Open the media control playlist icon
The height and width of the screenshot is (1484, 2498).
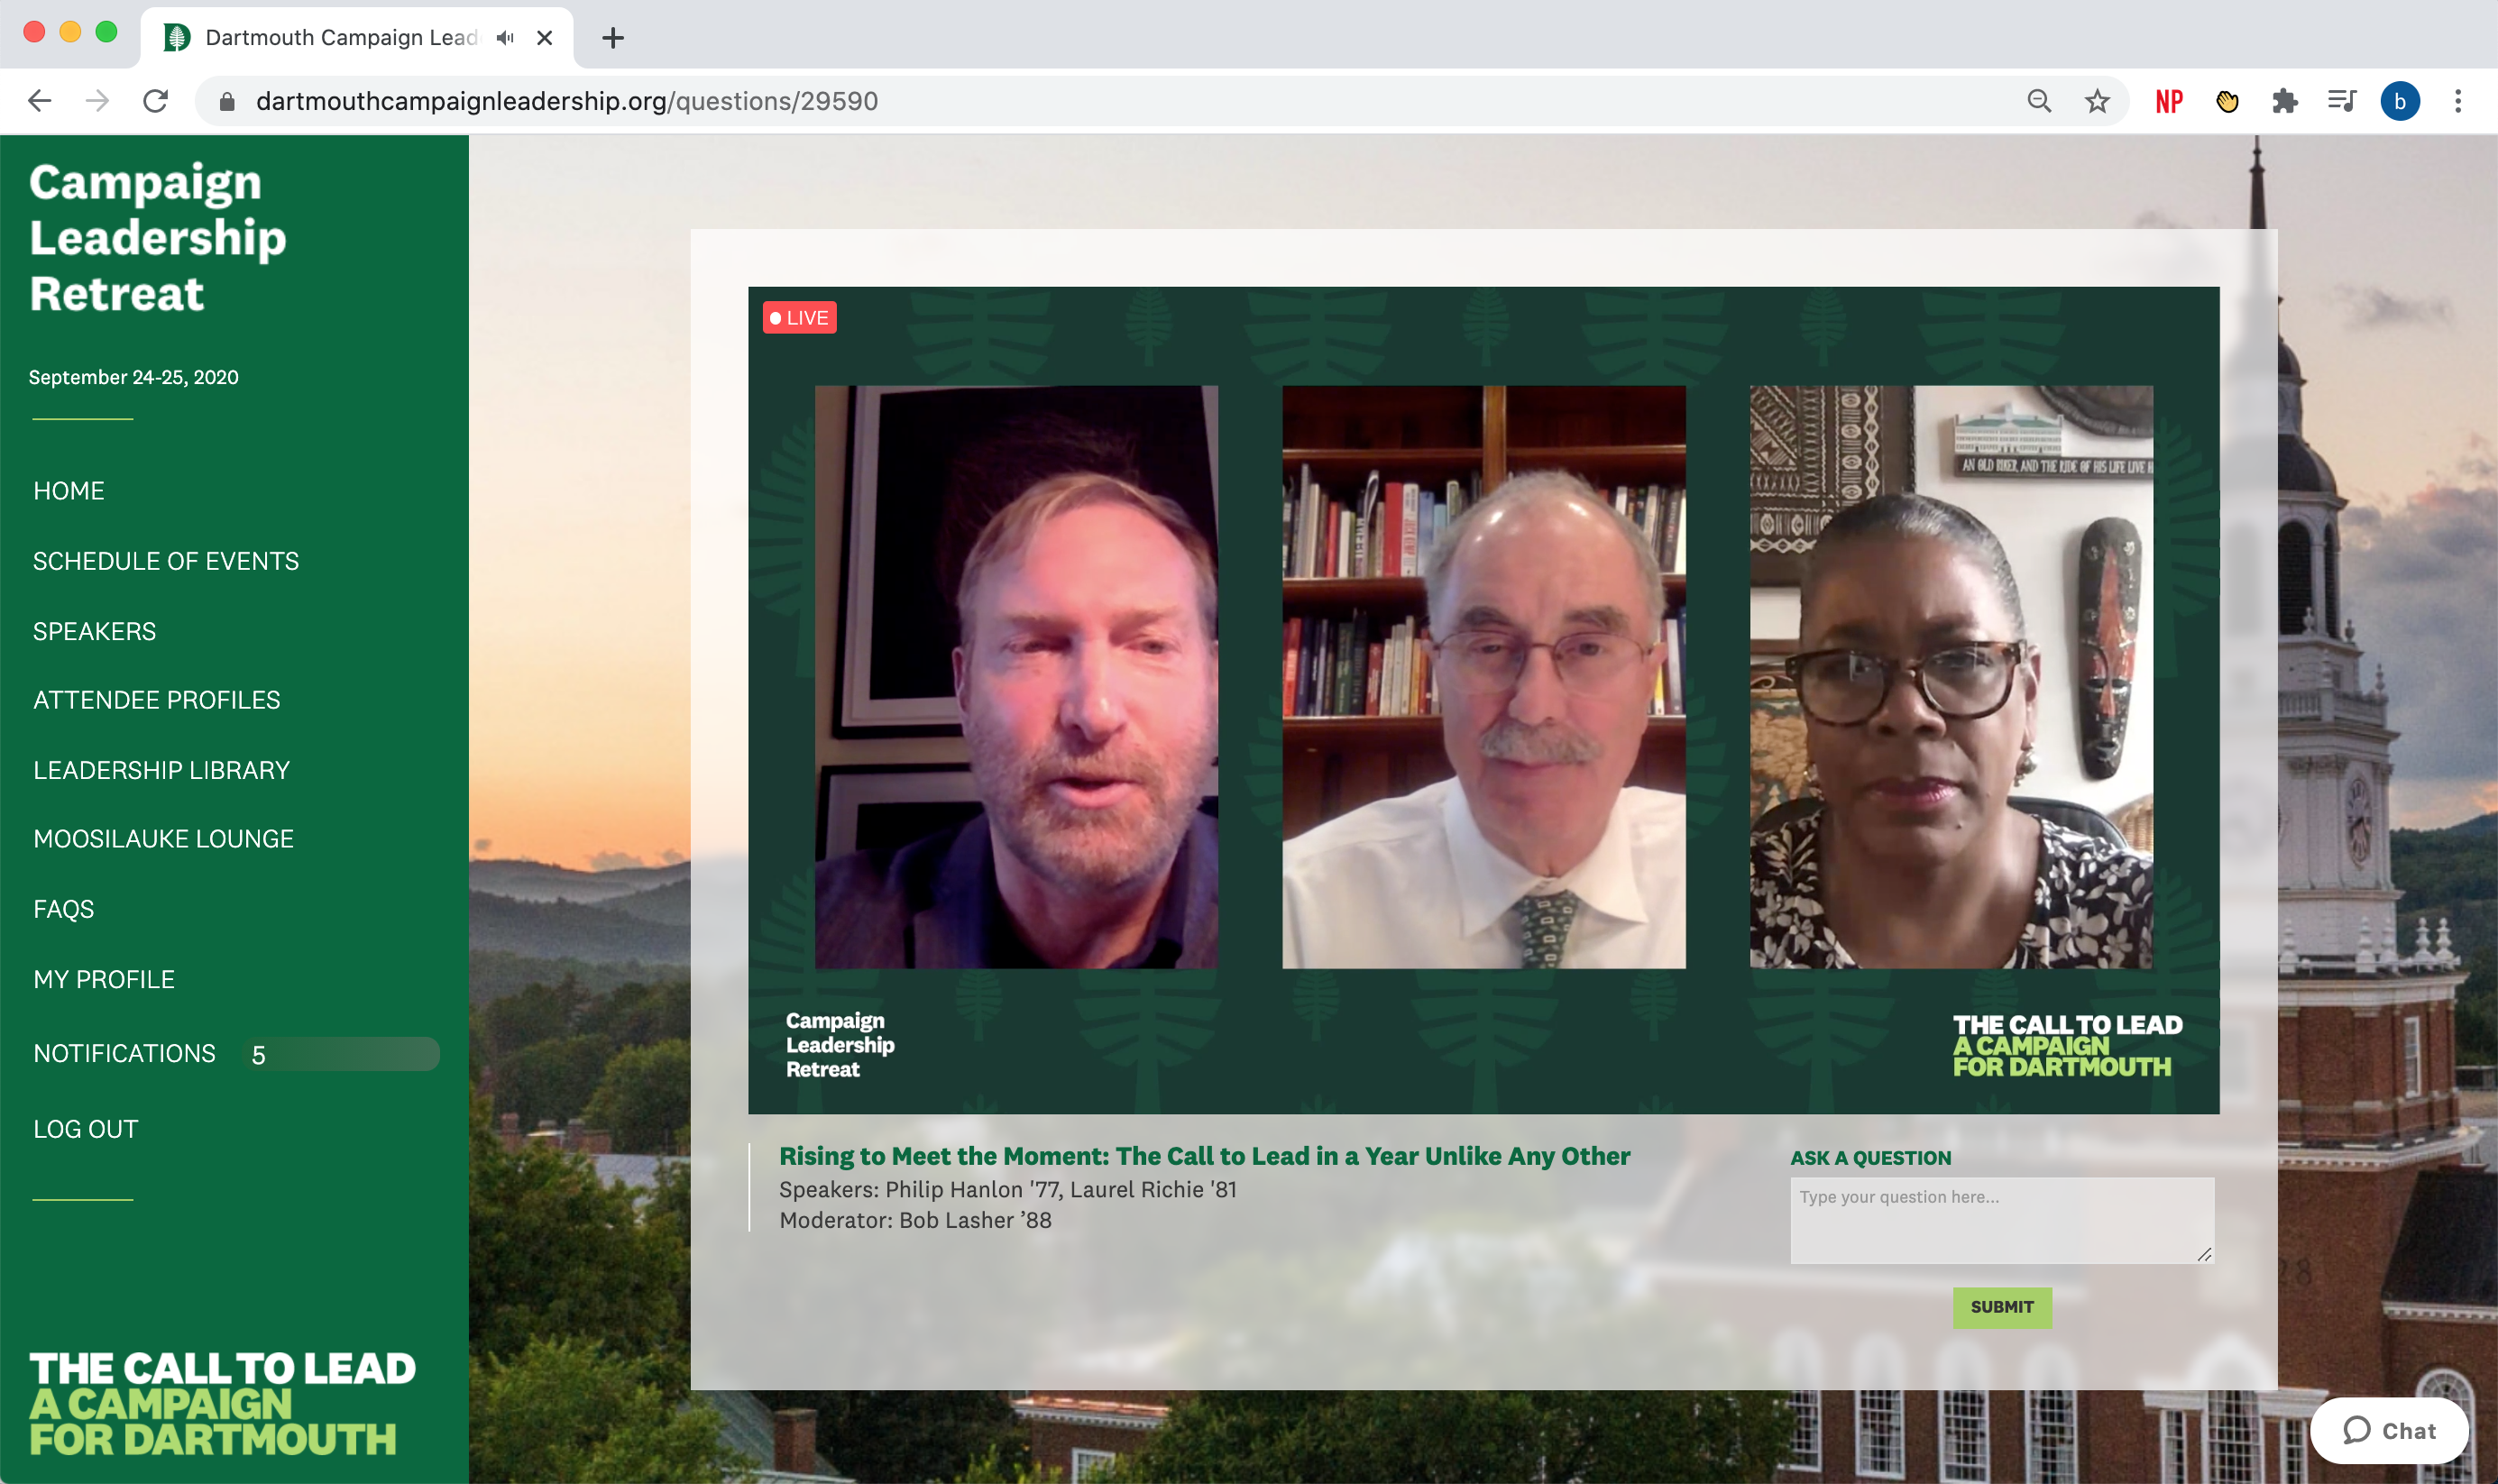(x=2342, y=101)
